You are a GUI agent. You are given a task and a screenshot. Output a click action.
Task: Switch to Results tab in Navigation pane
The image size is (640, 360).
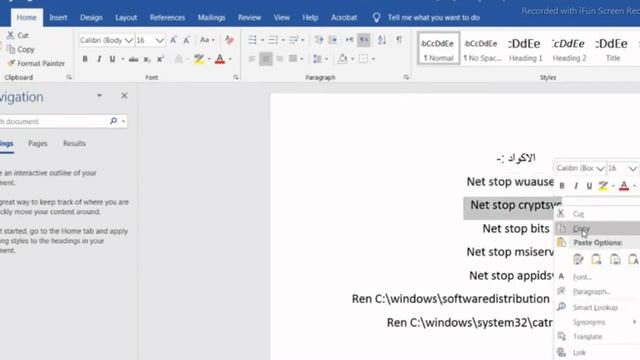coord(74,144)
